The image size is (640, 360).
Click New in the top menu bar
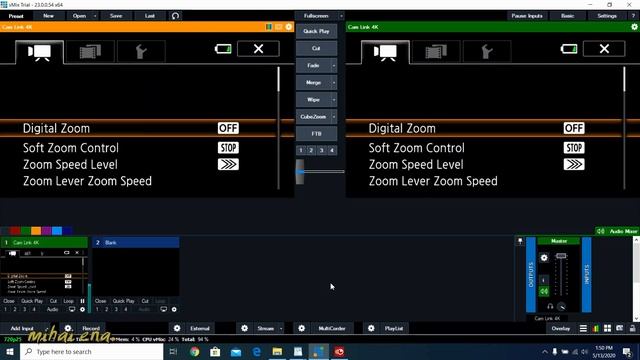point(49,16)
